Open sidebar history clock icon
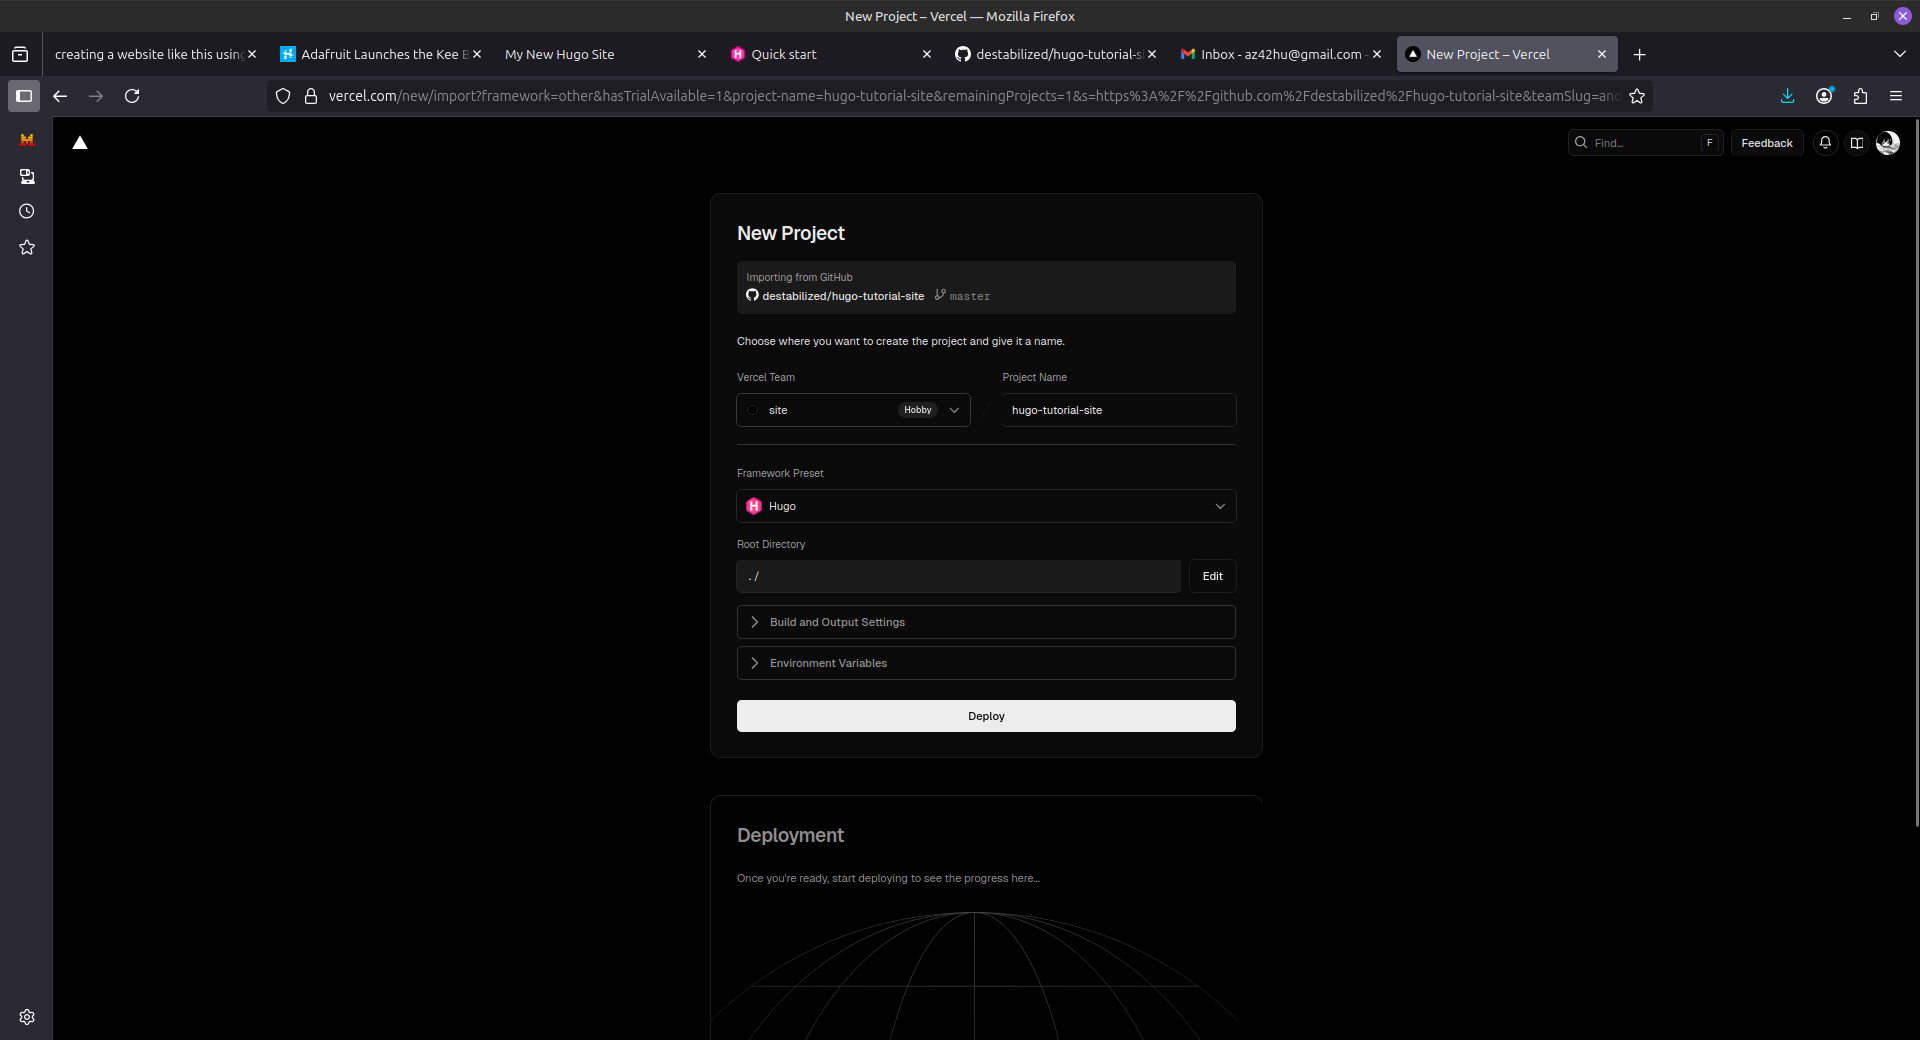The image size is (1920, 1040). (27, 211)
